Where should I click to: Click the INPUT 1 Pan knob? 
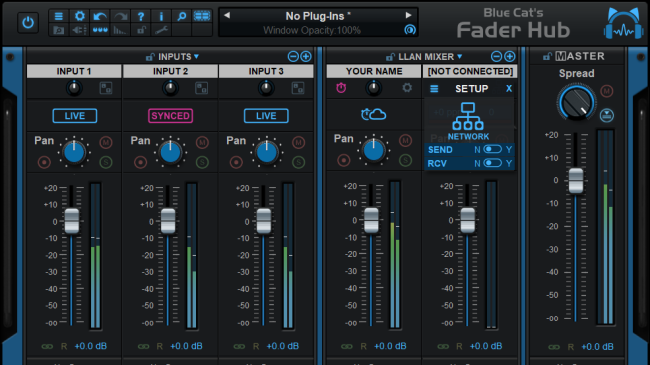74,152
